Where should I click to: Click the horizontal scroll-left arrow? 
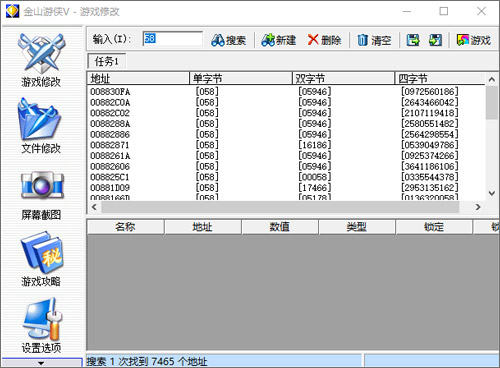click(94, 207)
